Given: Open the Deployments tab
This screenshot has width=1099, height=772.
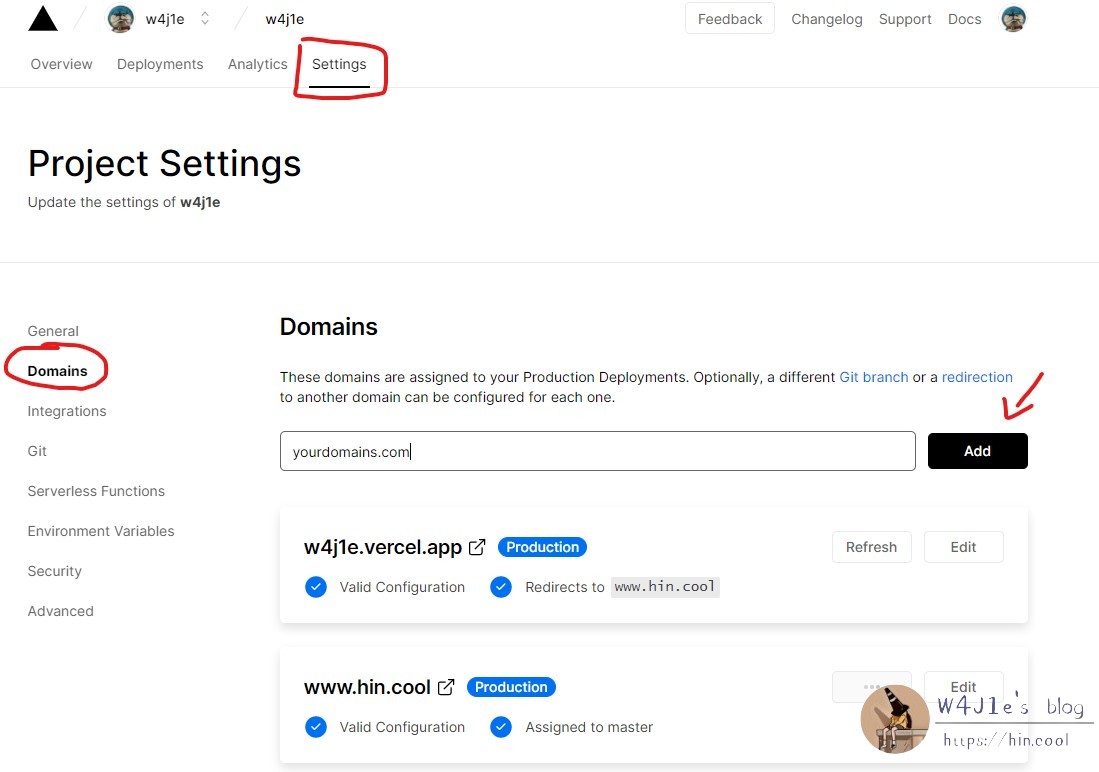Looking at the screenshot, I should tap(160, 64).
